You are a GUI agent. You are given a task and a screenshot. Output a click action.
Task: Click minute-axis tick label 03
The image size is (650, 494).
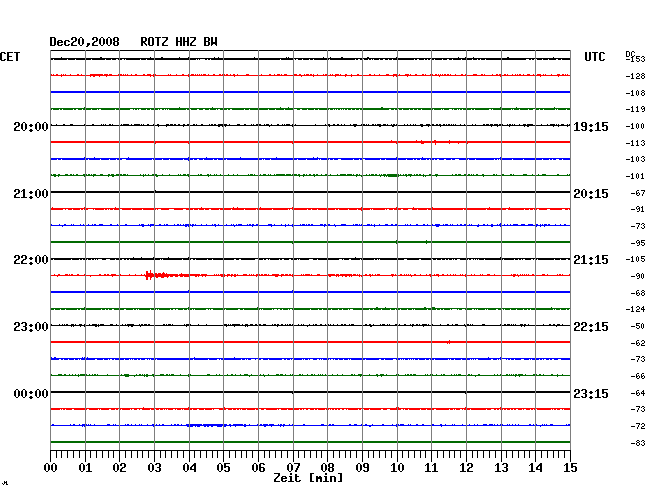point(154,468)
